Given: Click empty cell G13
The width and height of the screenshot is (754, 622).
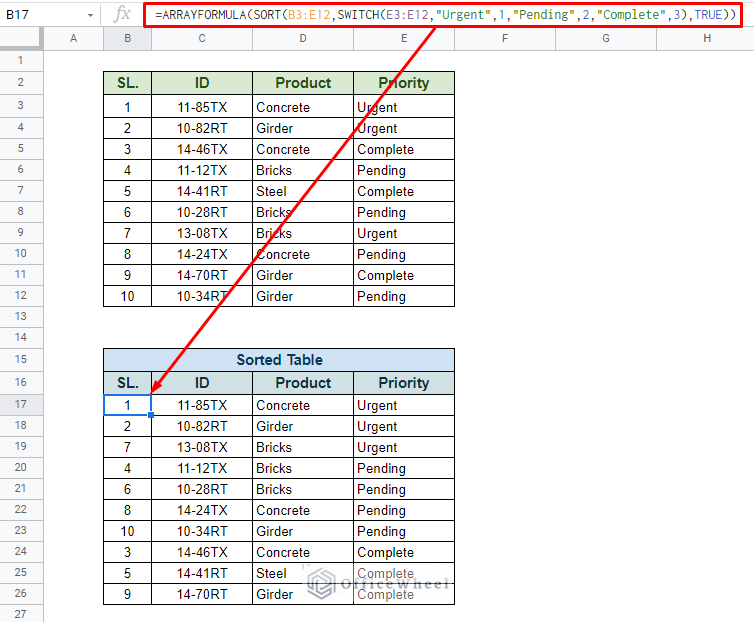Looking at the screenshot, I should (606, 317).
